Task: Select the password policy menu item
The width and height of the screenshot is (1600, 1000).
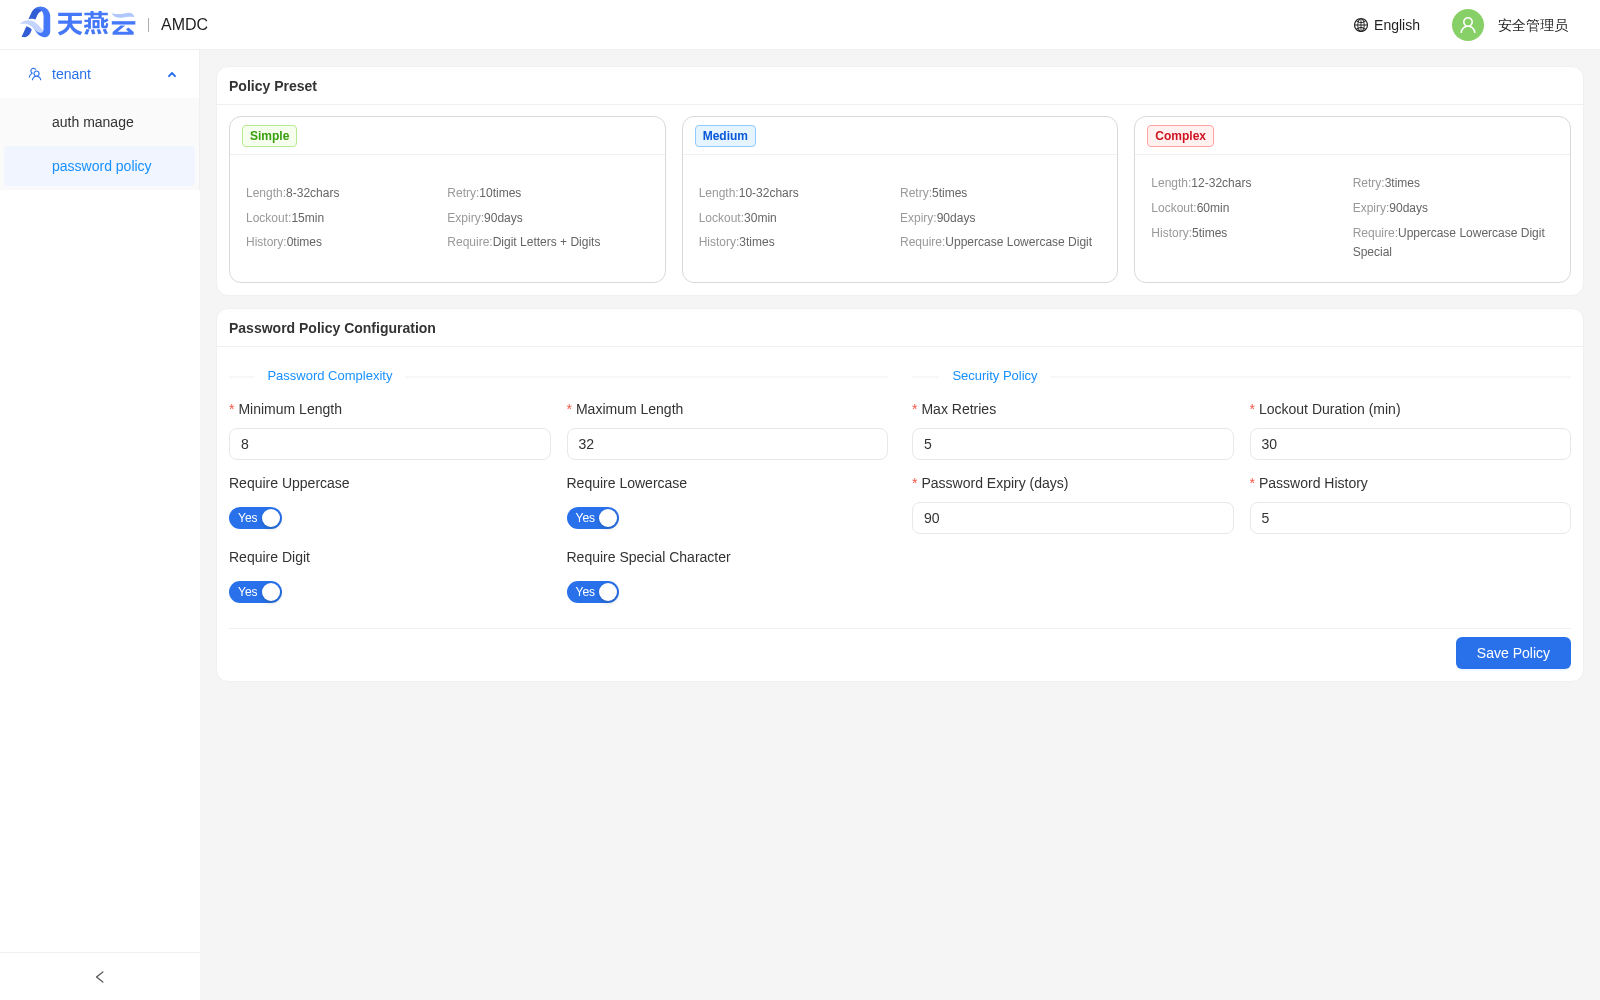Action: 100,166
